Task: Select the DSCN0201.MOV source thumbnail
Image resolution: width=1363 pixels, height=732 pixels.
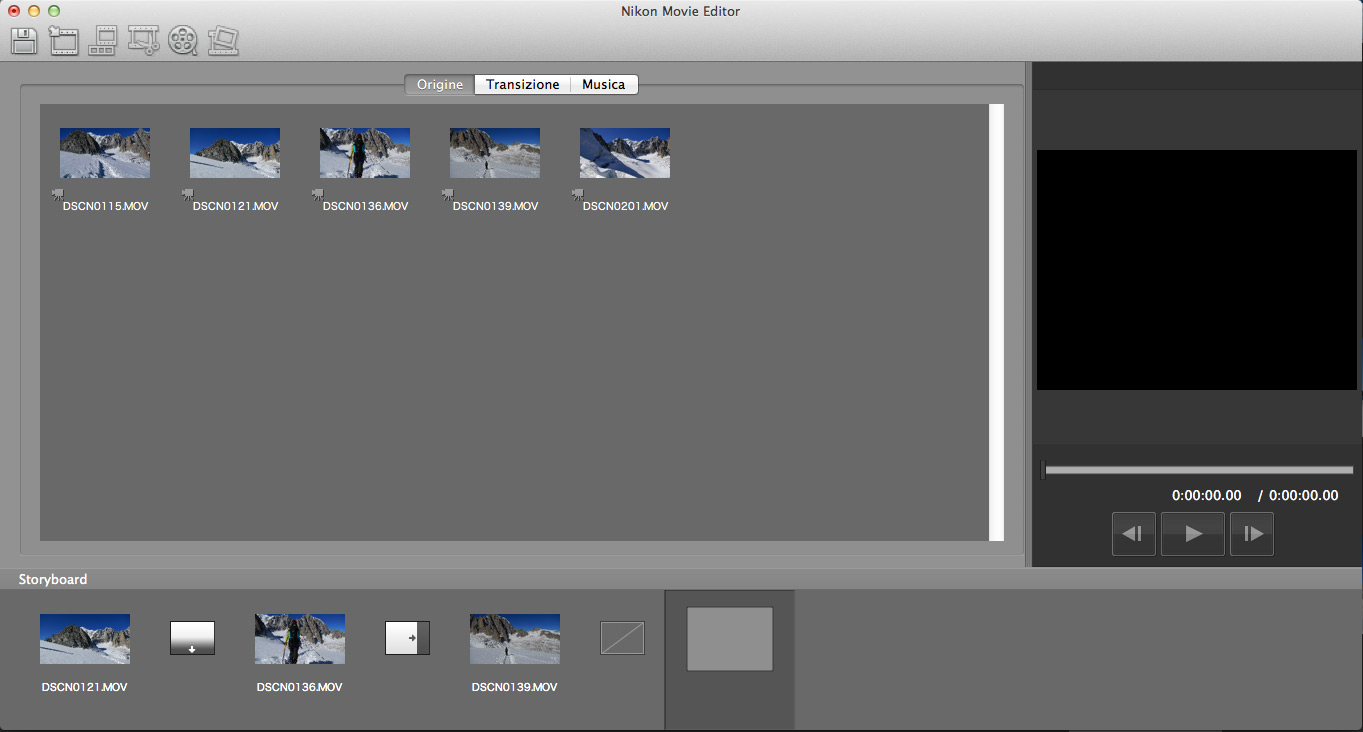Action: click(x=625, y=153)
